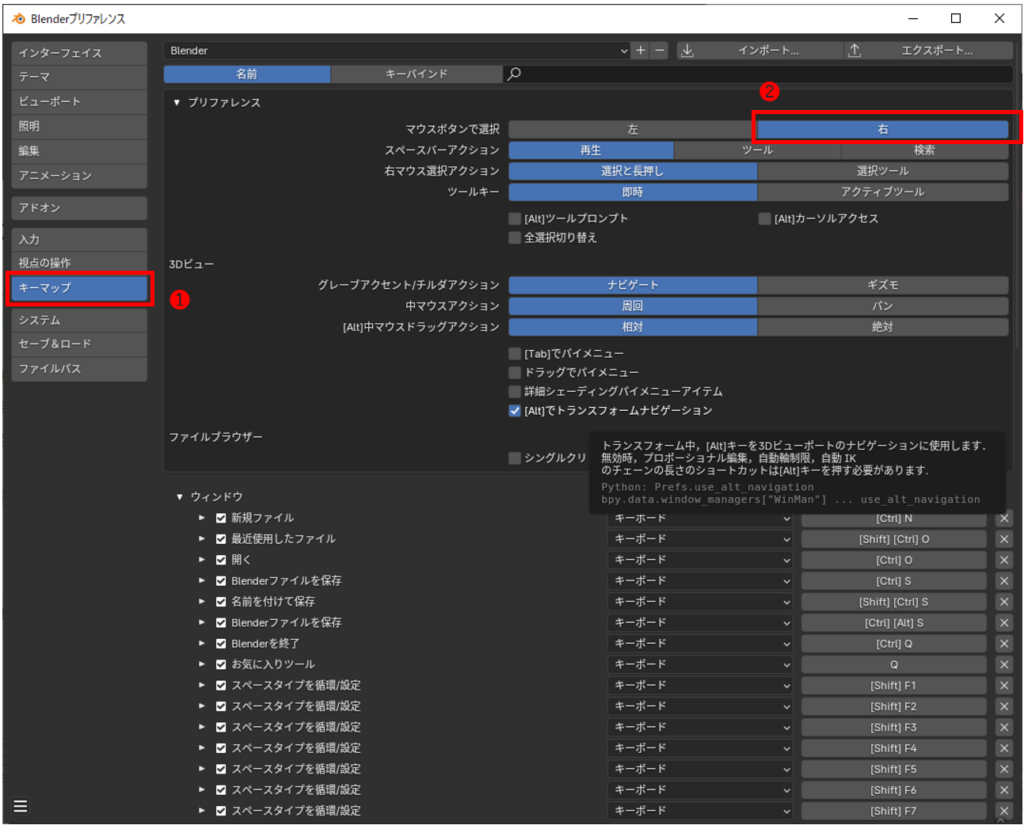The width and height of the screenshot is (1024, 825).
Task: Enable the [Tab]でパイメニュー checkbox
Action: [515, 354]
